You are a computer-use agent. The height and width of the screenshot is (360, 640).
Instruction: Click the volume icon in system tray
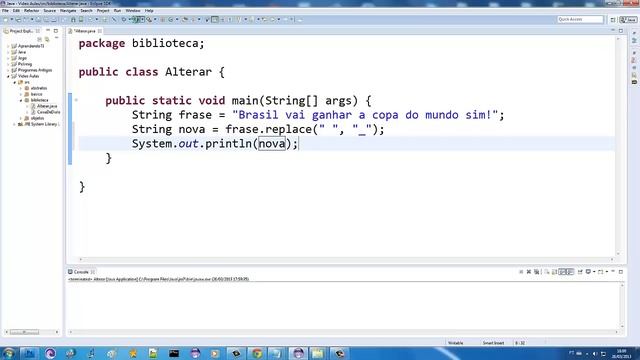(595, 353)
